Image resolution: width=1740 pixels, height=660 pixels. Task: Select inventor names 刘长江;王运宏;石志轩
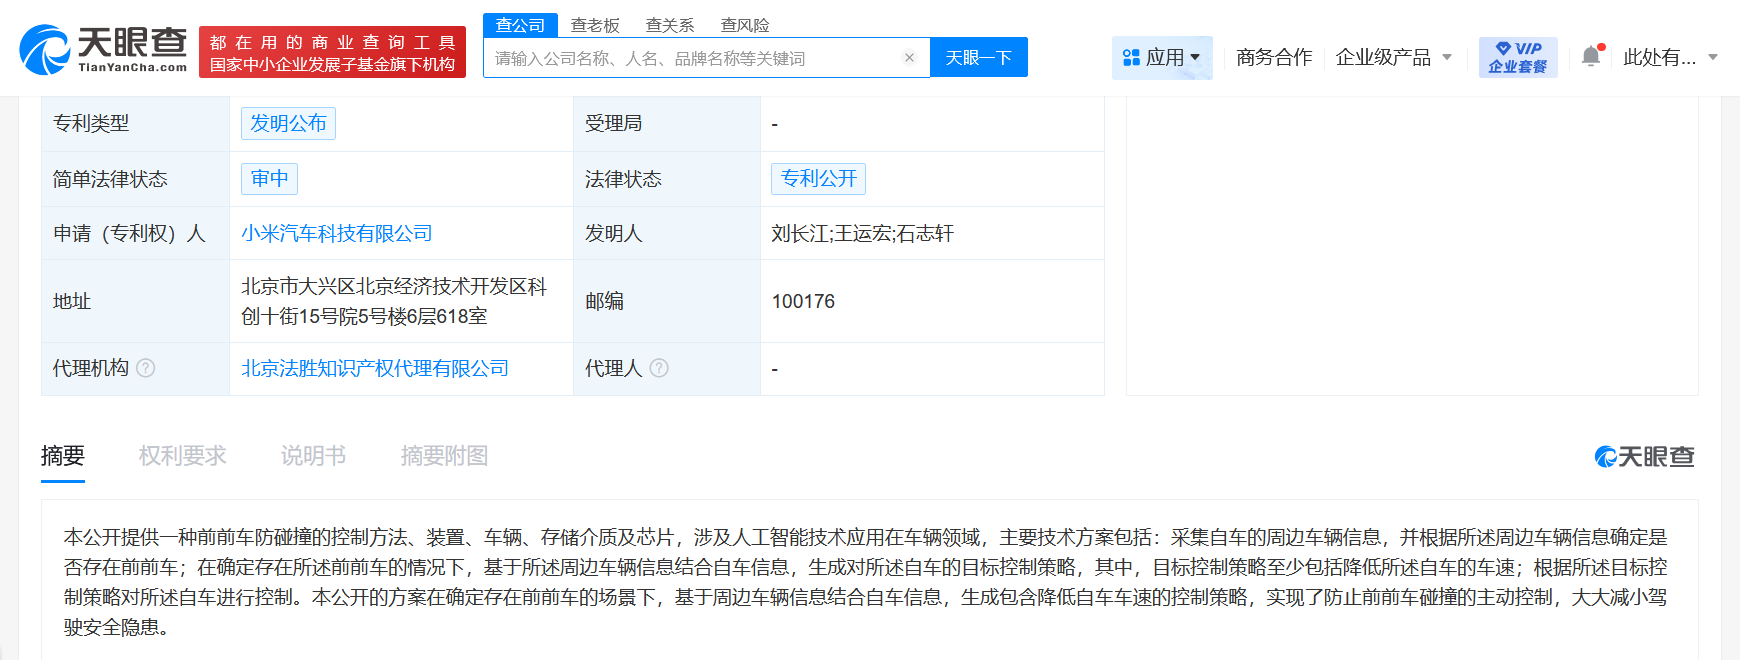pos(863,233)
